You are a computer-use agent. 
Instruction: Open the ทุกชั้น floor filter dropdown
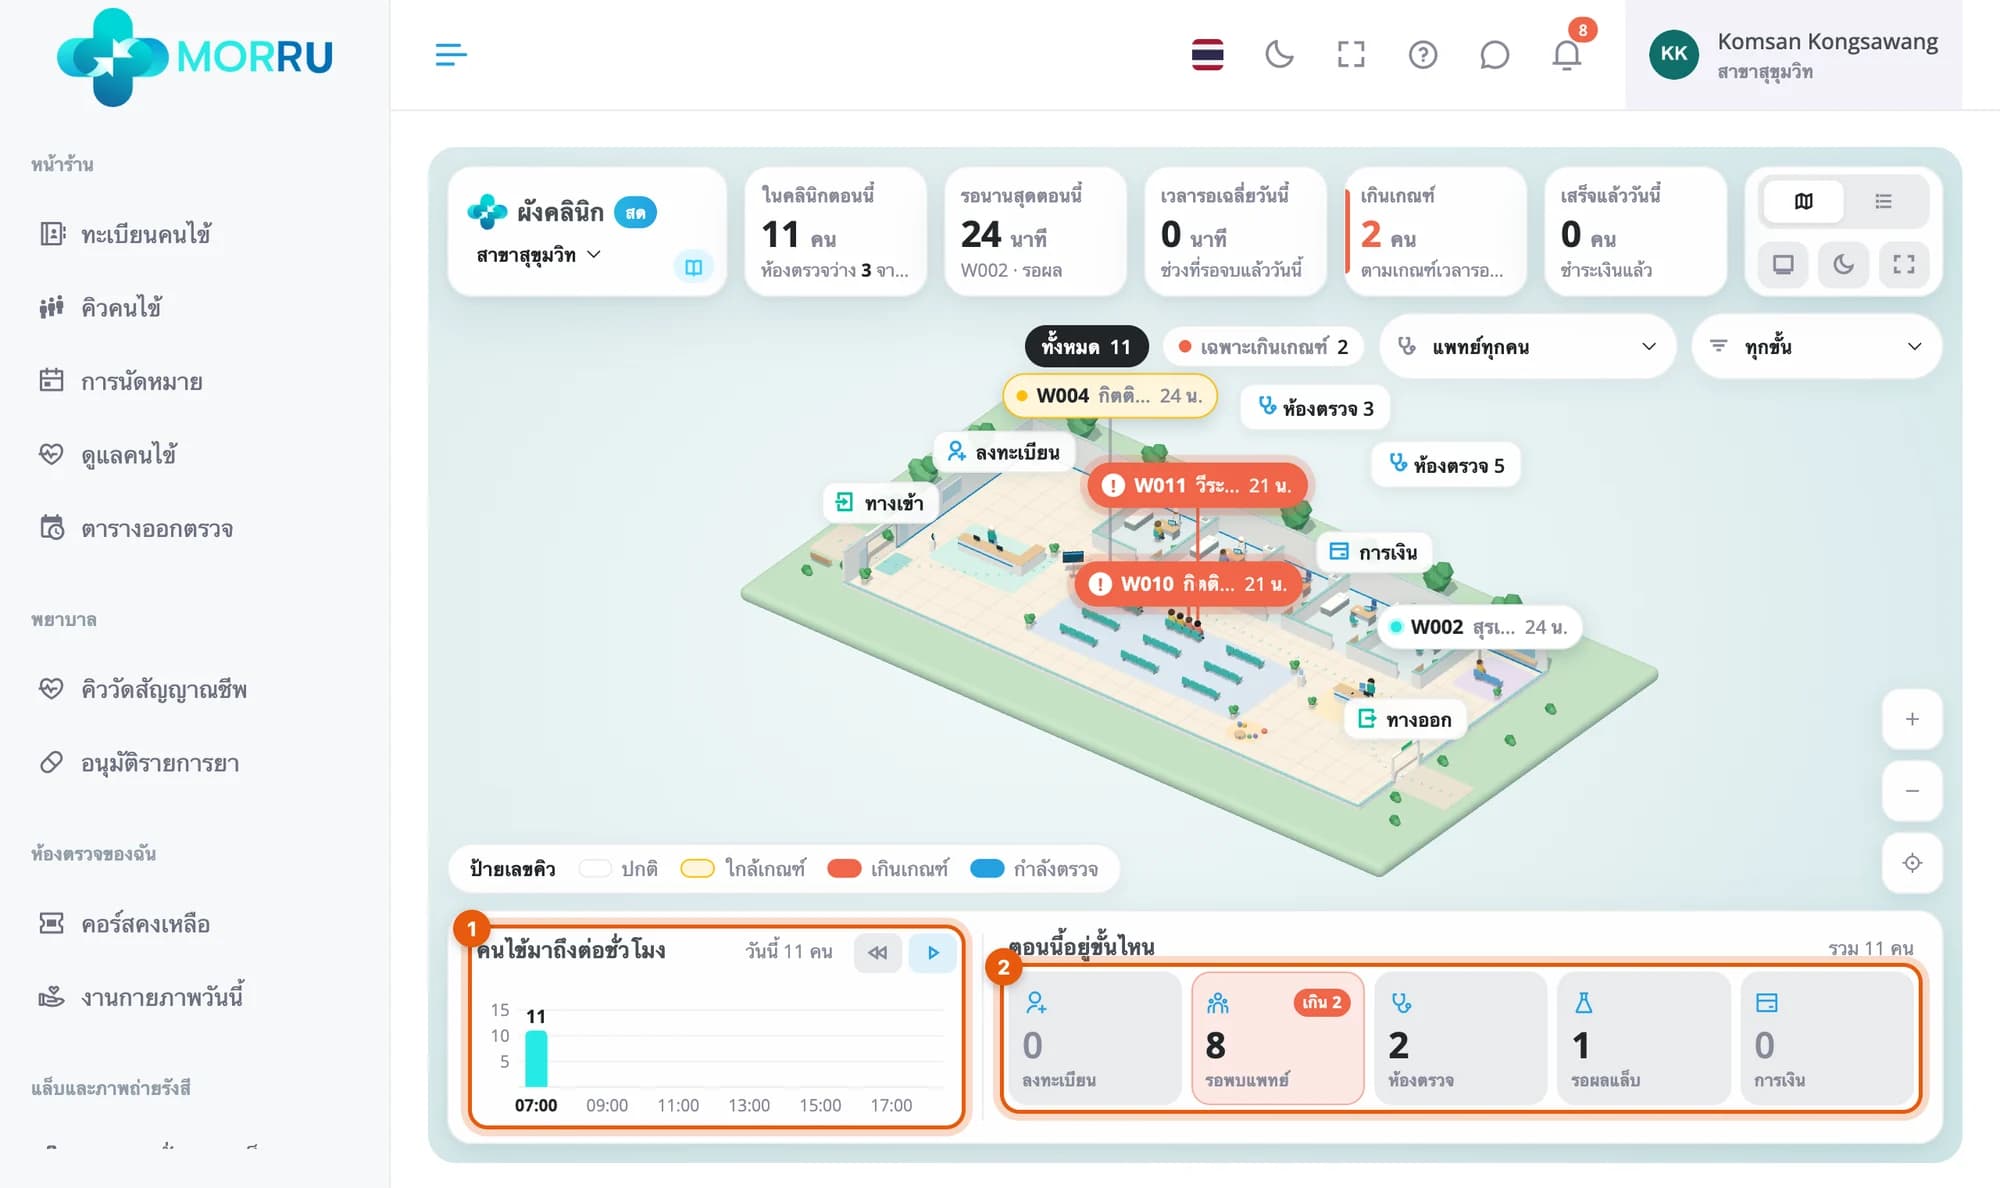pyautogui.click(x=1816, y=347)
